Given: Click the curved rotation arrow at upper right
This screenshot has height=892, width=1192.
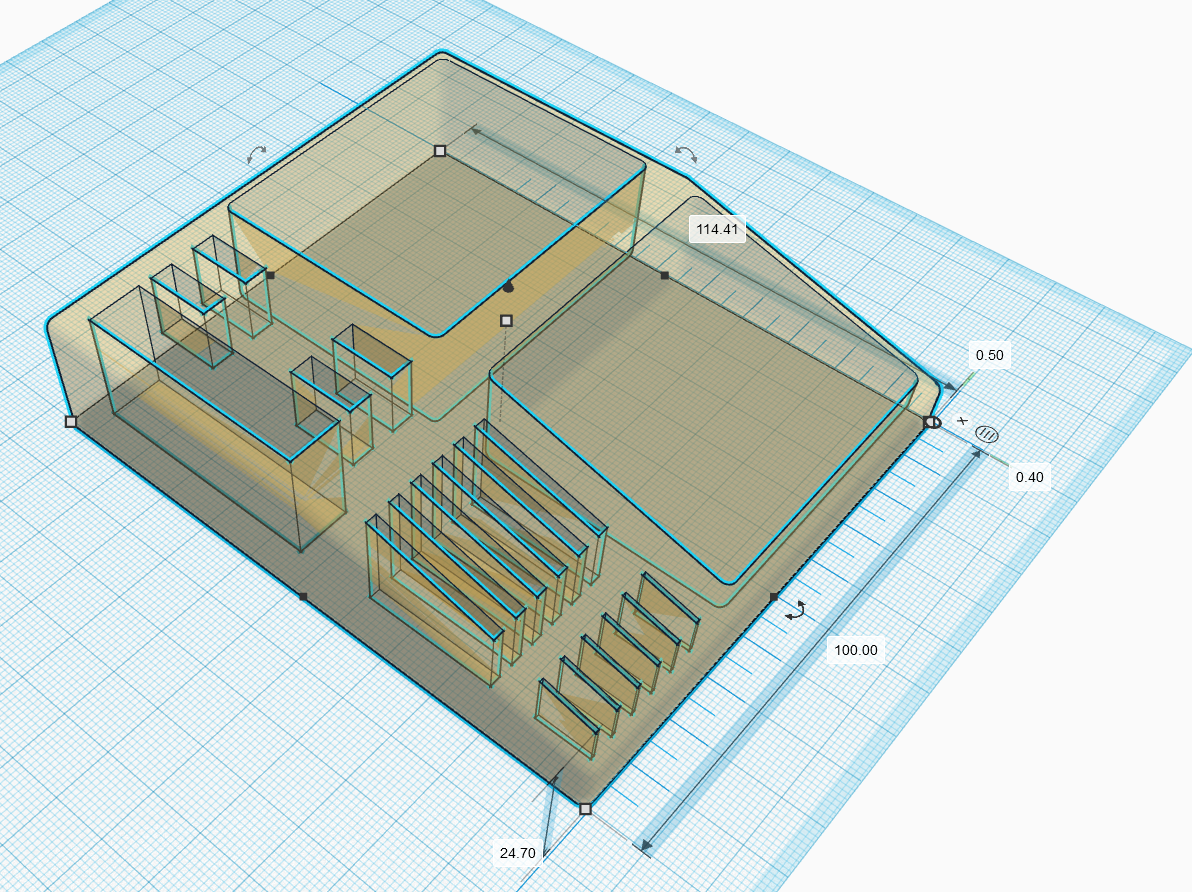Looking at the screenshot, I should 686,153.
